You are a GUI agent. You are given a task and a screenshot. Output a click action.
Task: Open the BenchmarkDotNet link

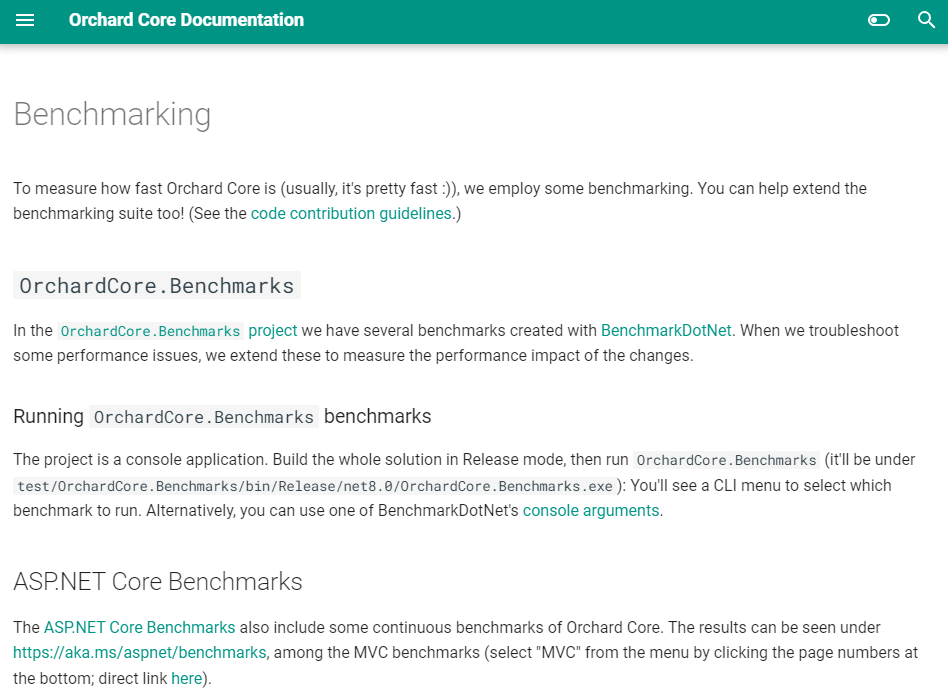point(666,331)
